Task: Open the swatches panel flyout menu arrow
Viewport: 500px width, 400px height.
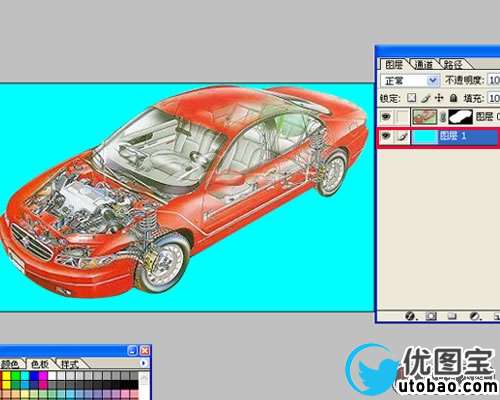Action: click(x=144, y=363)
